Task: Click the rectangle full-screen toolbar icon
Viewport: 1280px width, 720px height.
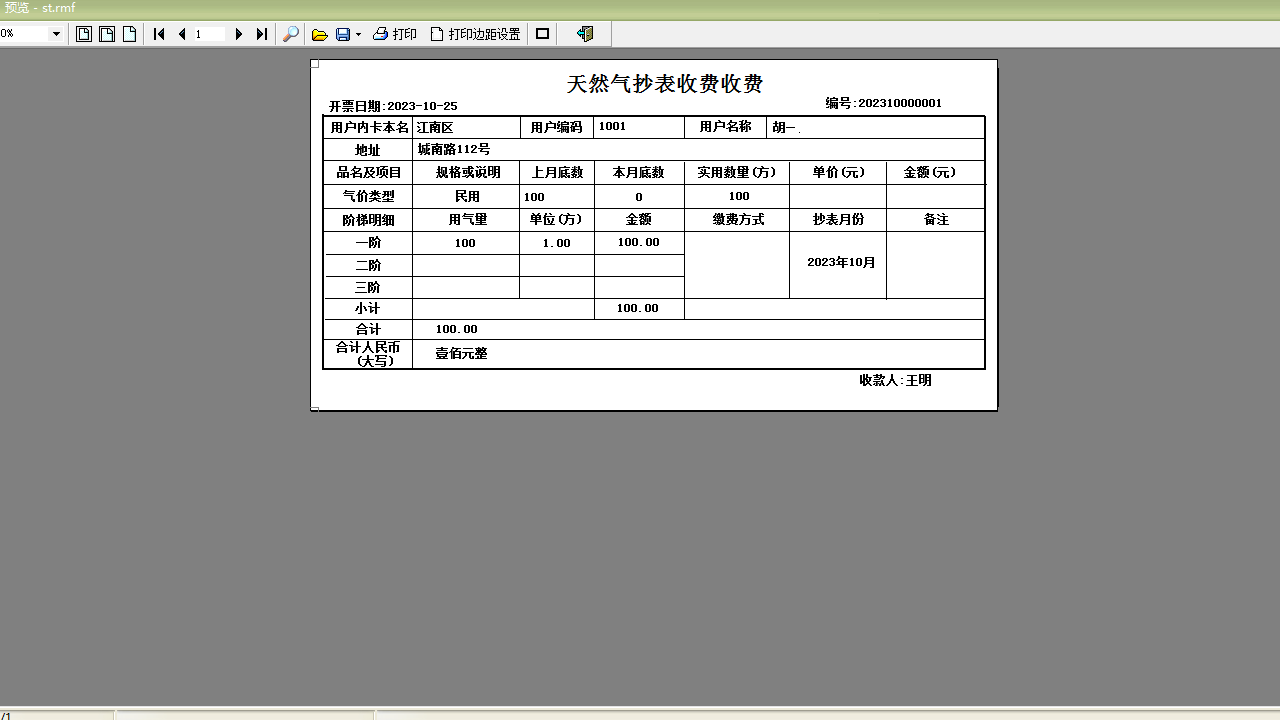Action: [543, 34]
